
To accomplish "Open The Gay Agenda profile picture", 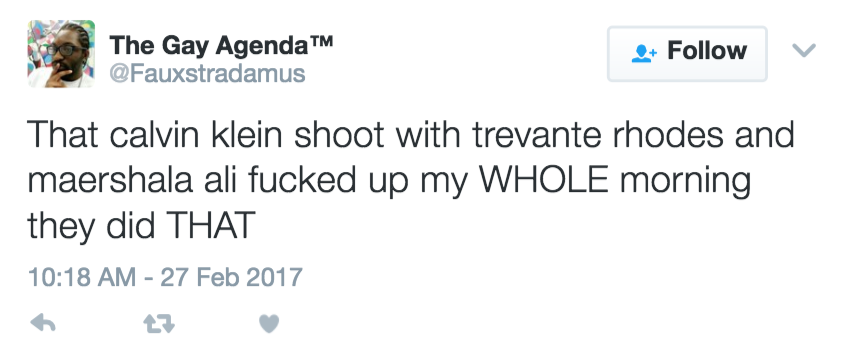I will coord(61,54).
